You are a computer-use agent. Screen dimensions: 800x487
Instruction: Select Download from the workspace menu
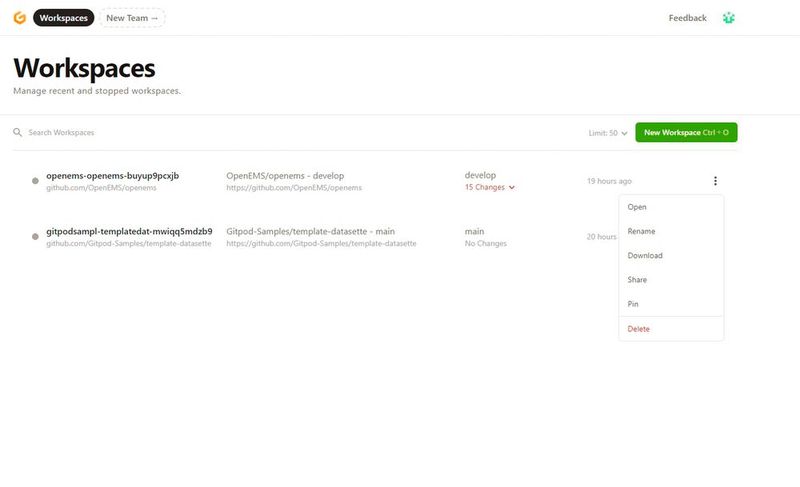pyautogui.click(x=671, y=255)
